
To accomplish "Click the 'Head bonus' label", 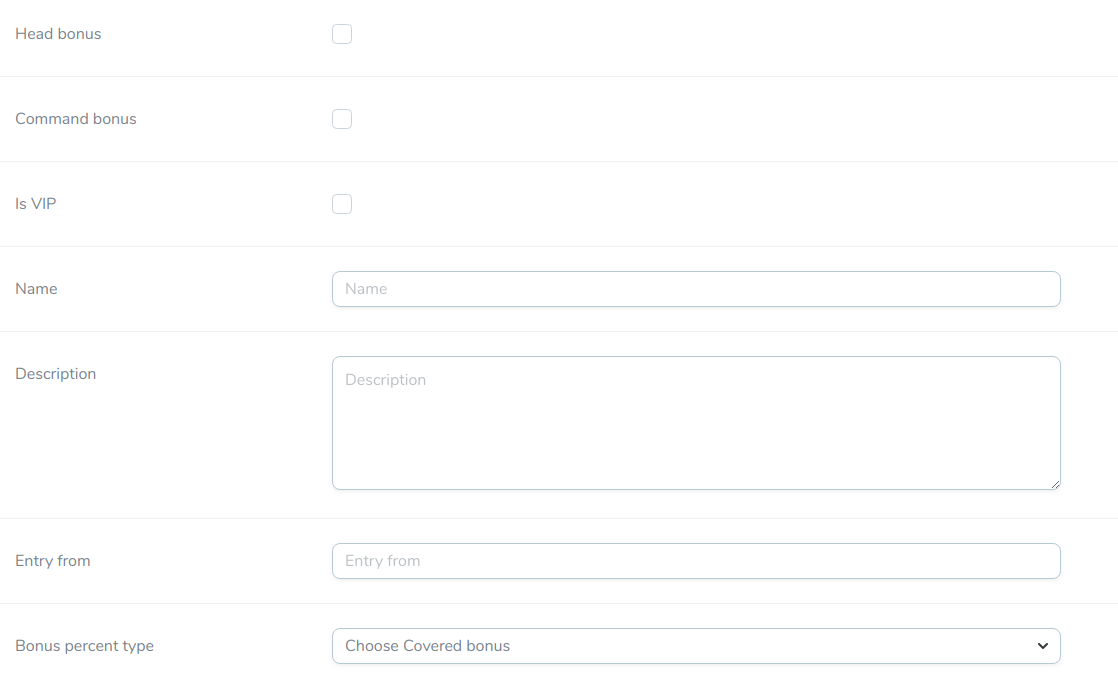I will (x=58, y=34).
